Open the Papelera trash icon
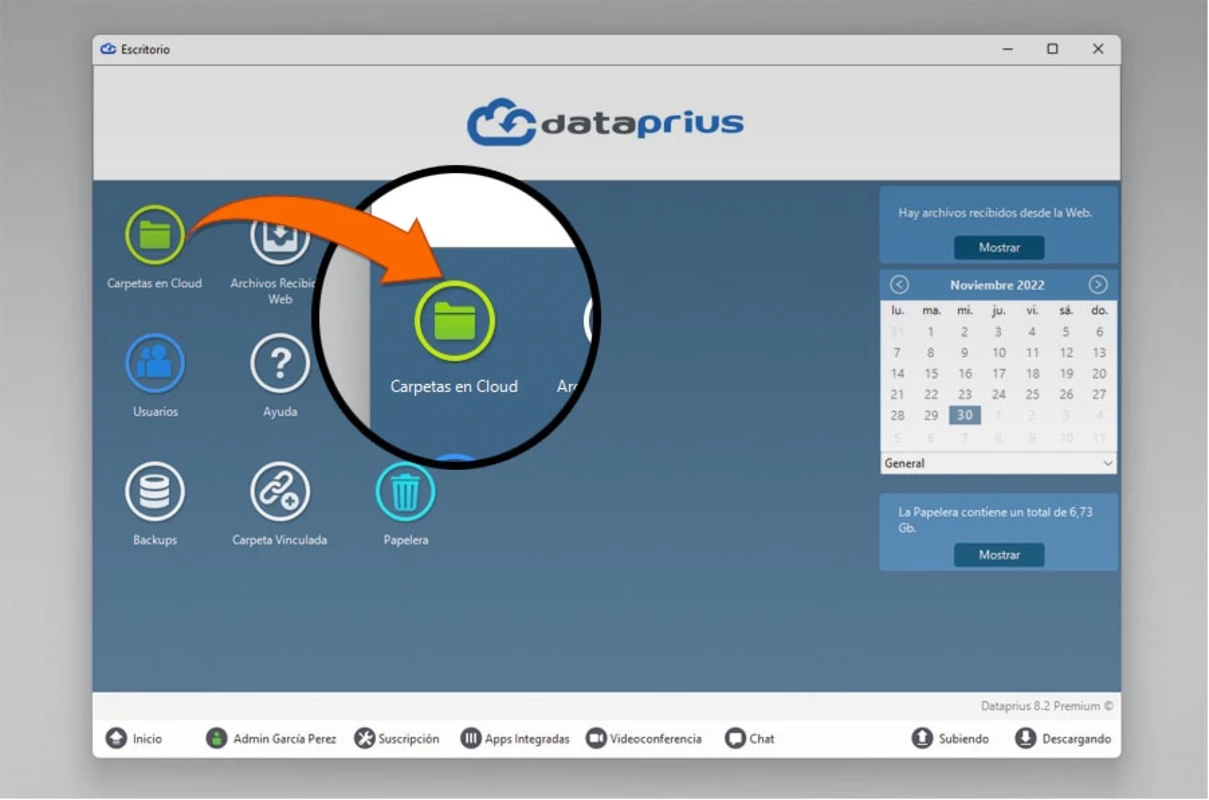This screenshot has height=800, width=1209. click(405, 491)
